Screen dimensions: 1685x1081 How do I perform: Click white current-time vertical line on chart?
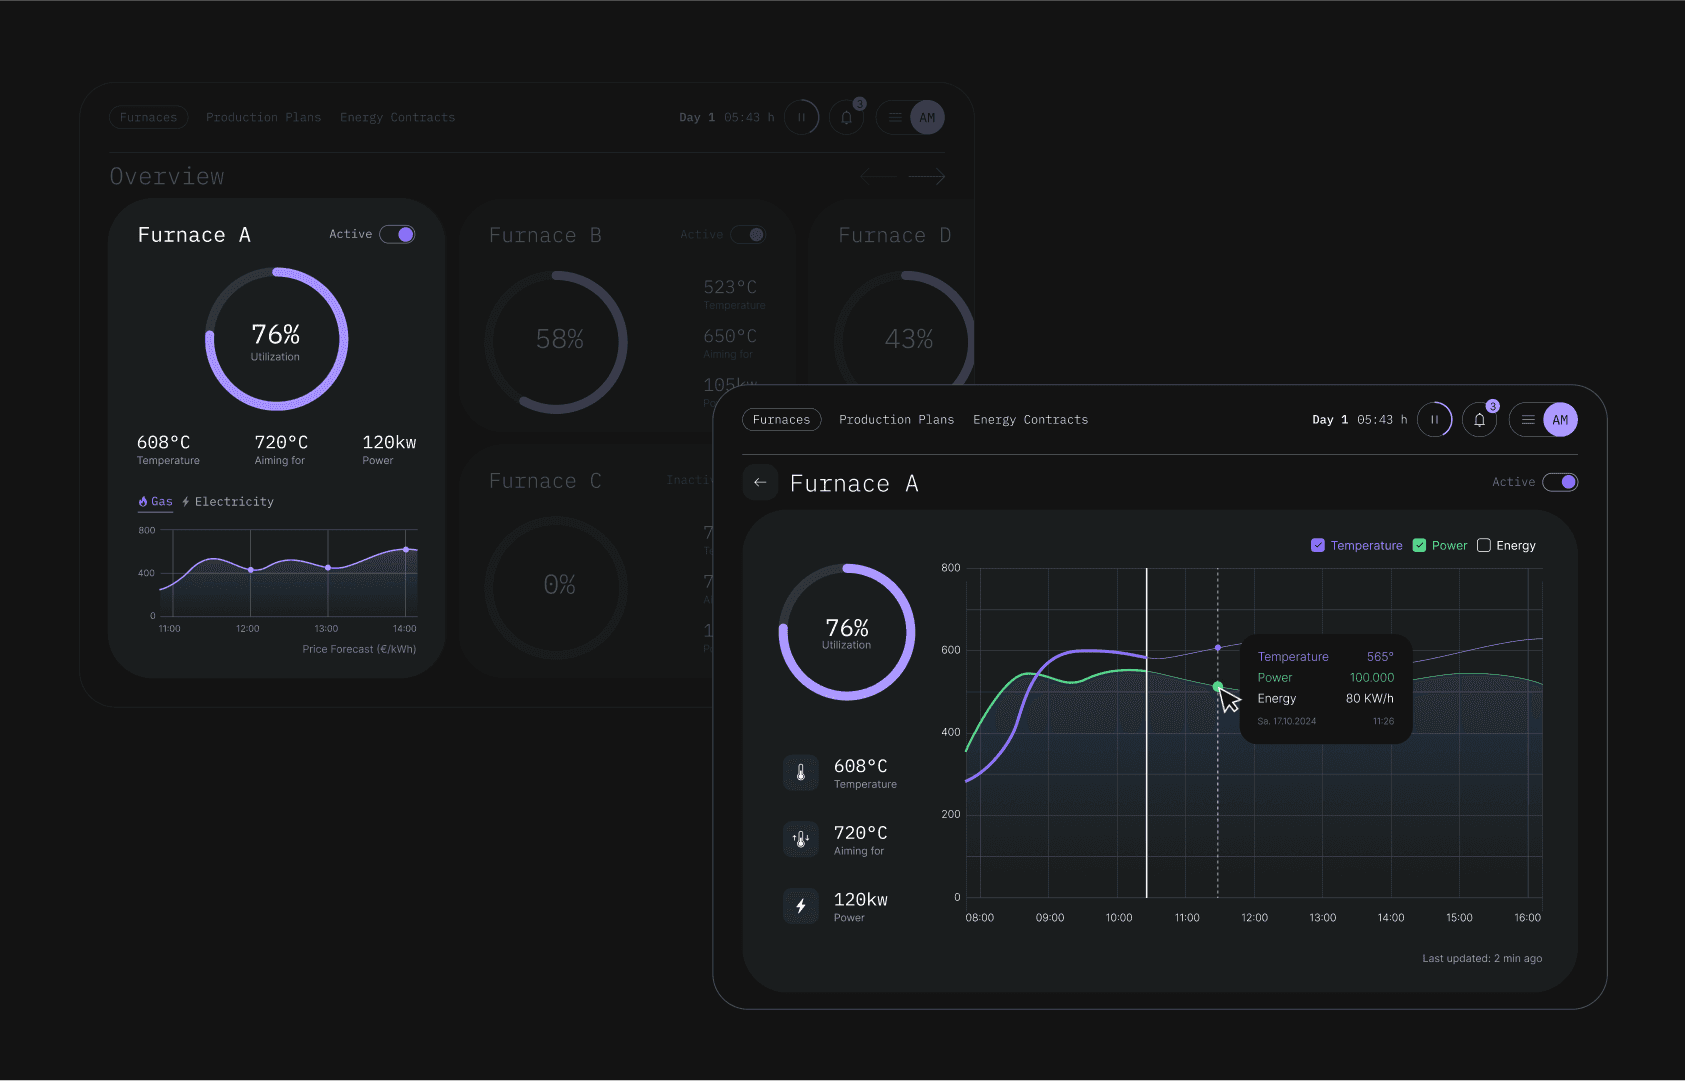(1146, 732)
